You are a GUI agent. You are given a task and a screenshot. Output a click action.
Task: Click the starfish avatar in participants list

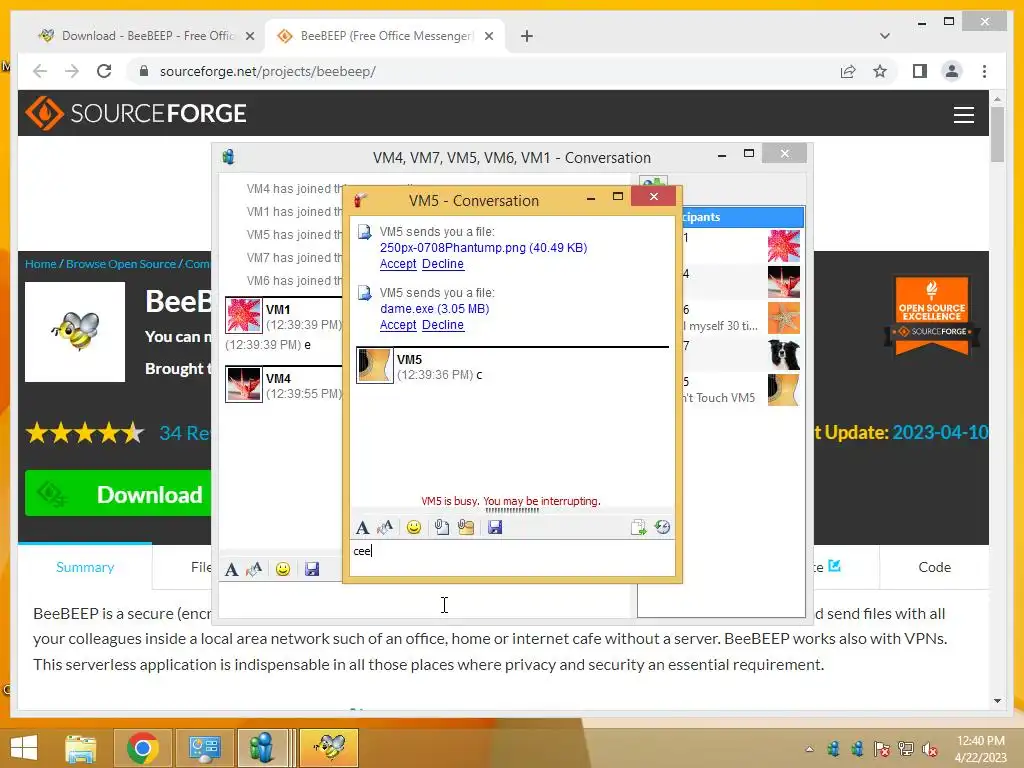click(784, 318)
